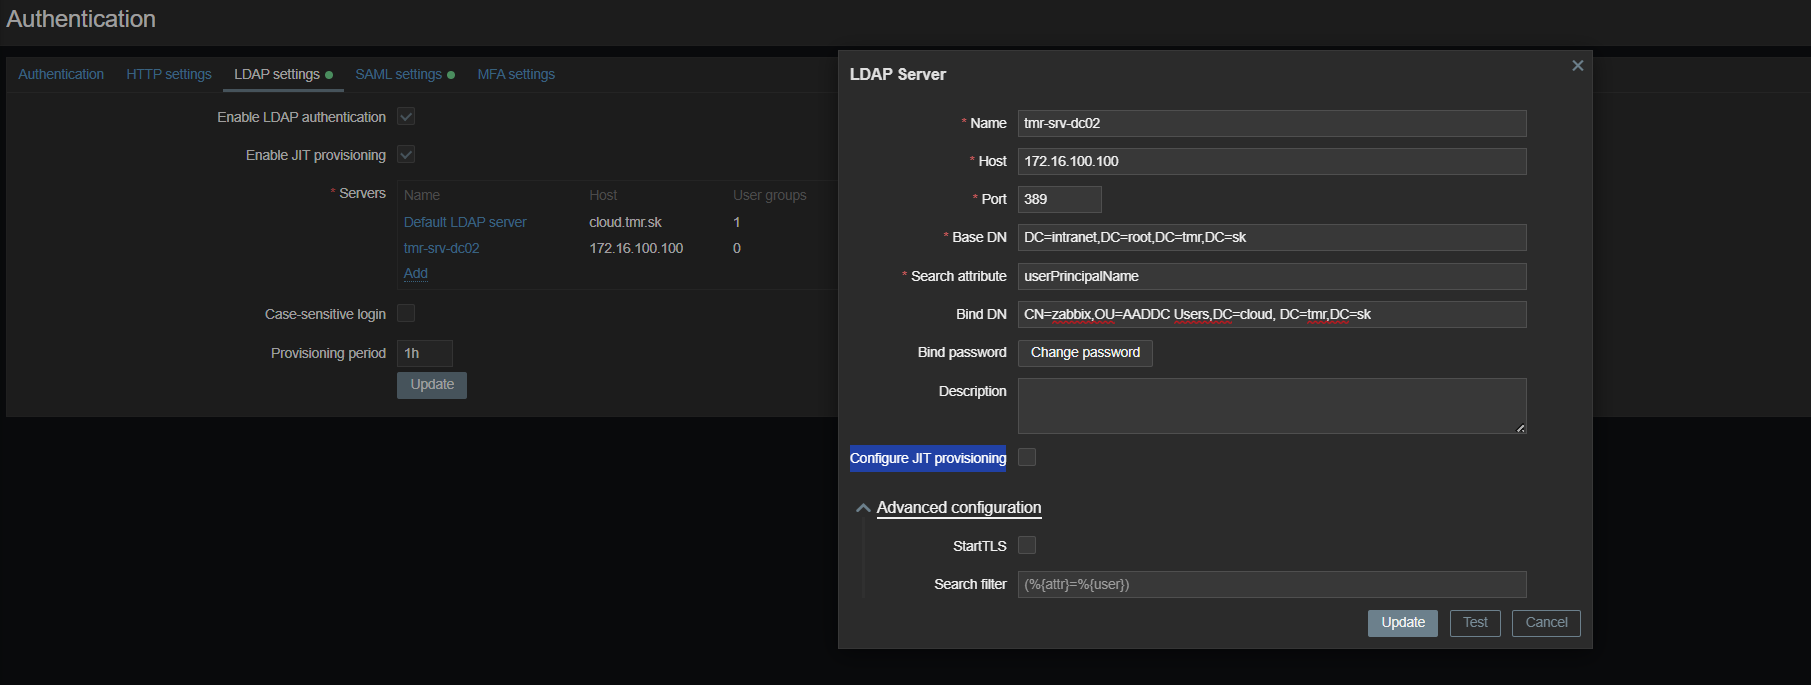Open the Default LDAP server entry

coord(465,222)
